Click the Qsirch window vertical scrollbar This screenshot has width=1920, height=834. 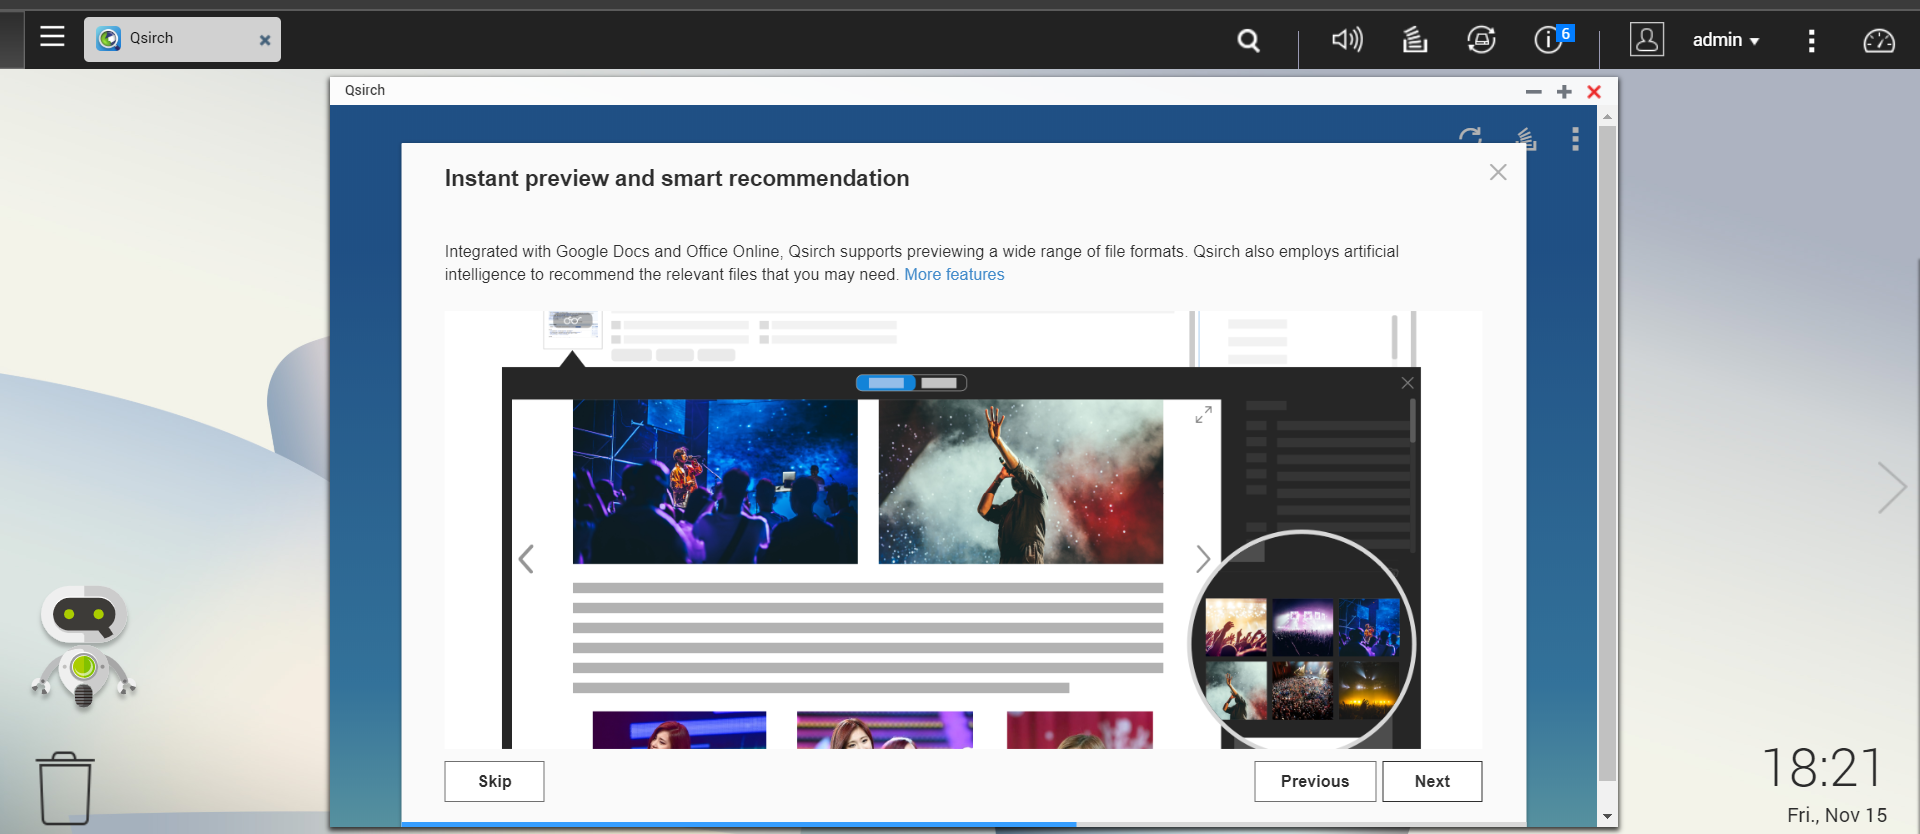point(1607,450)
